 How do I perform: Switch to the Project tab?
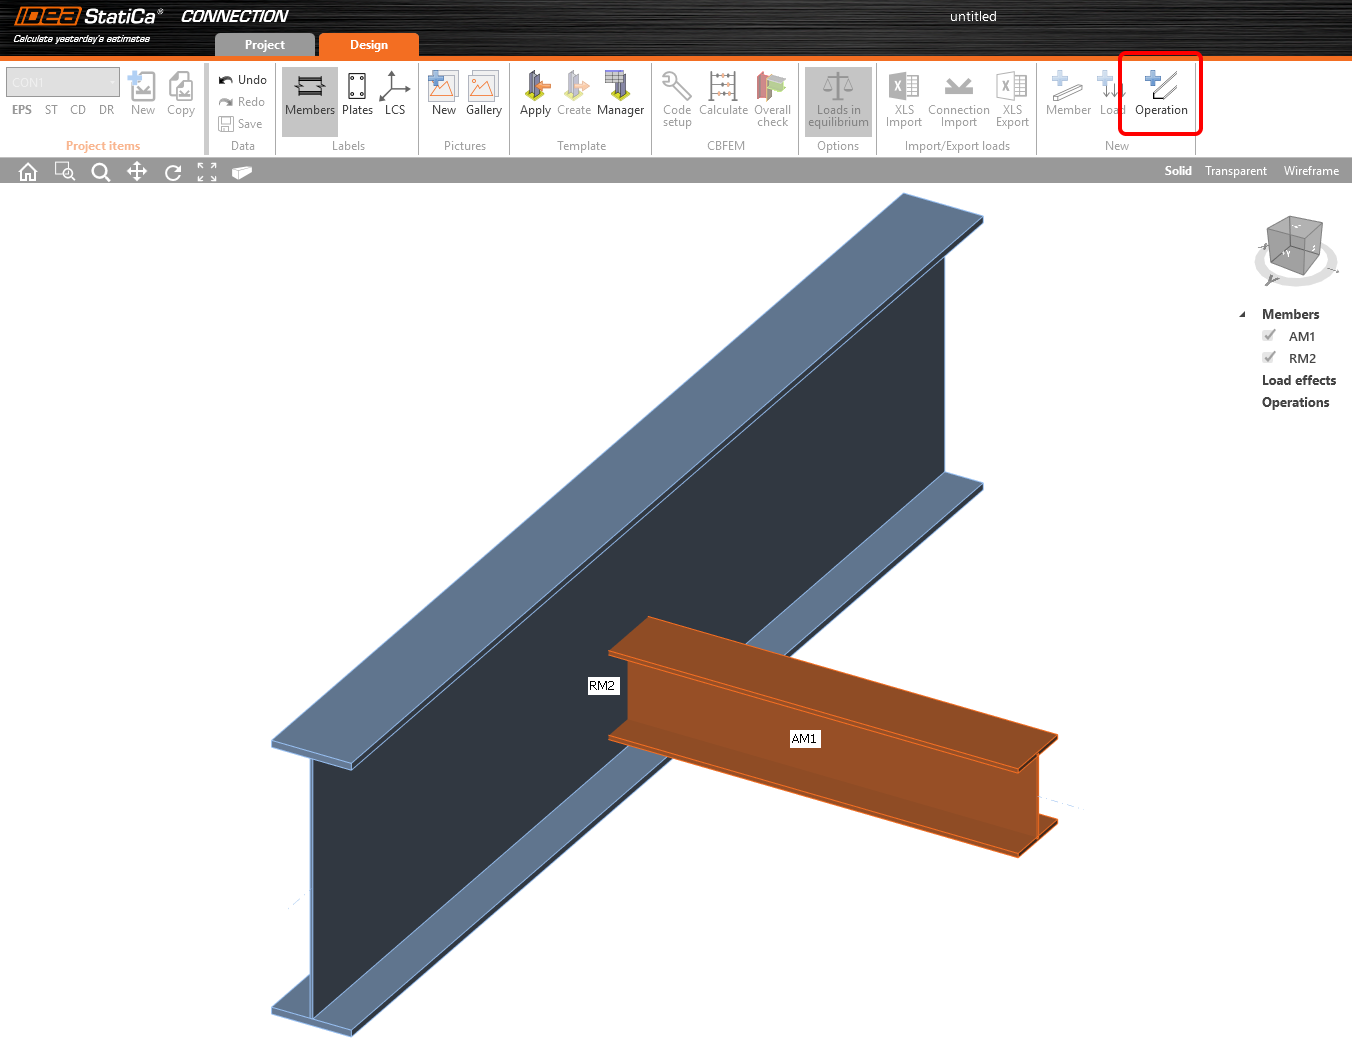pos(265,45)
